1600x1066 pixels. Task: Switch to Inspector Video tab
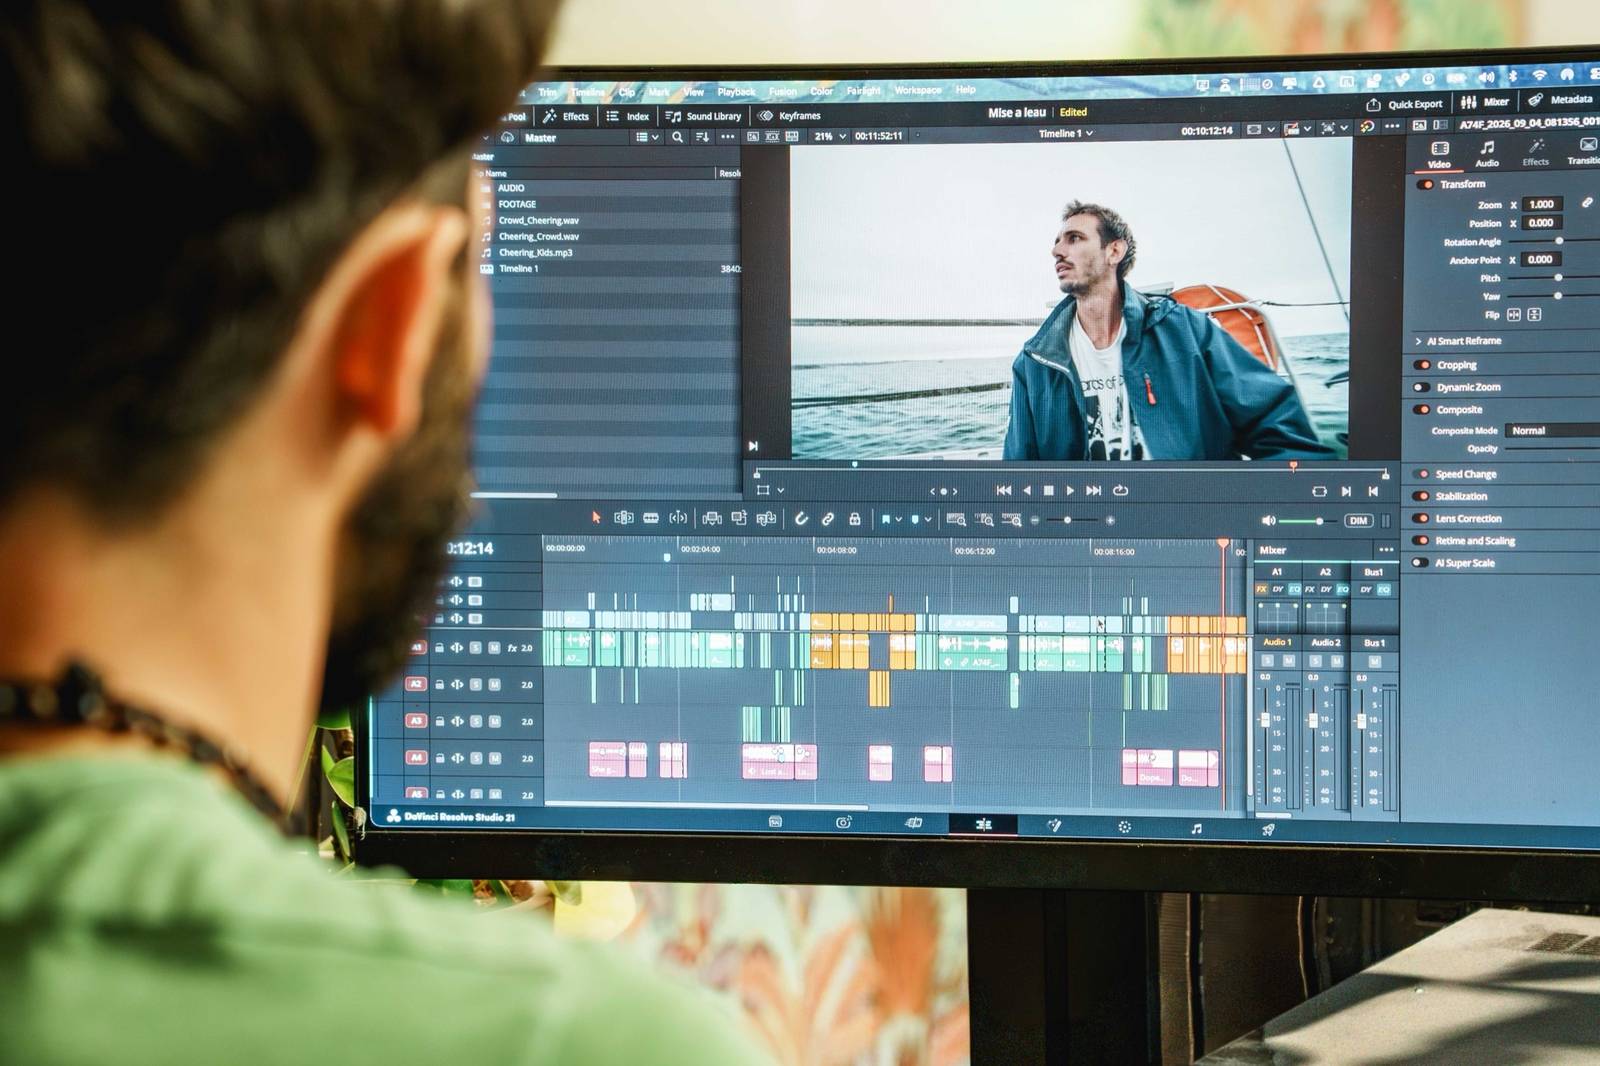1439,154
